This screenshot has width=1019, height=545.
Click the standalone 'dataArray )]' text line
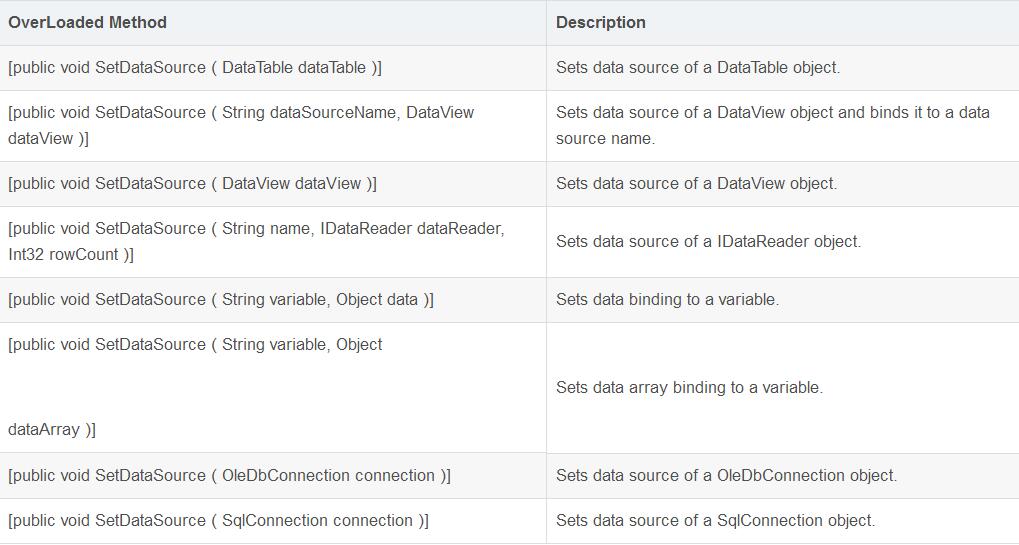52,430
